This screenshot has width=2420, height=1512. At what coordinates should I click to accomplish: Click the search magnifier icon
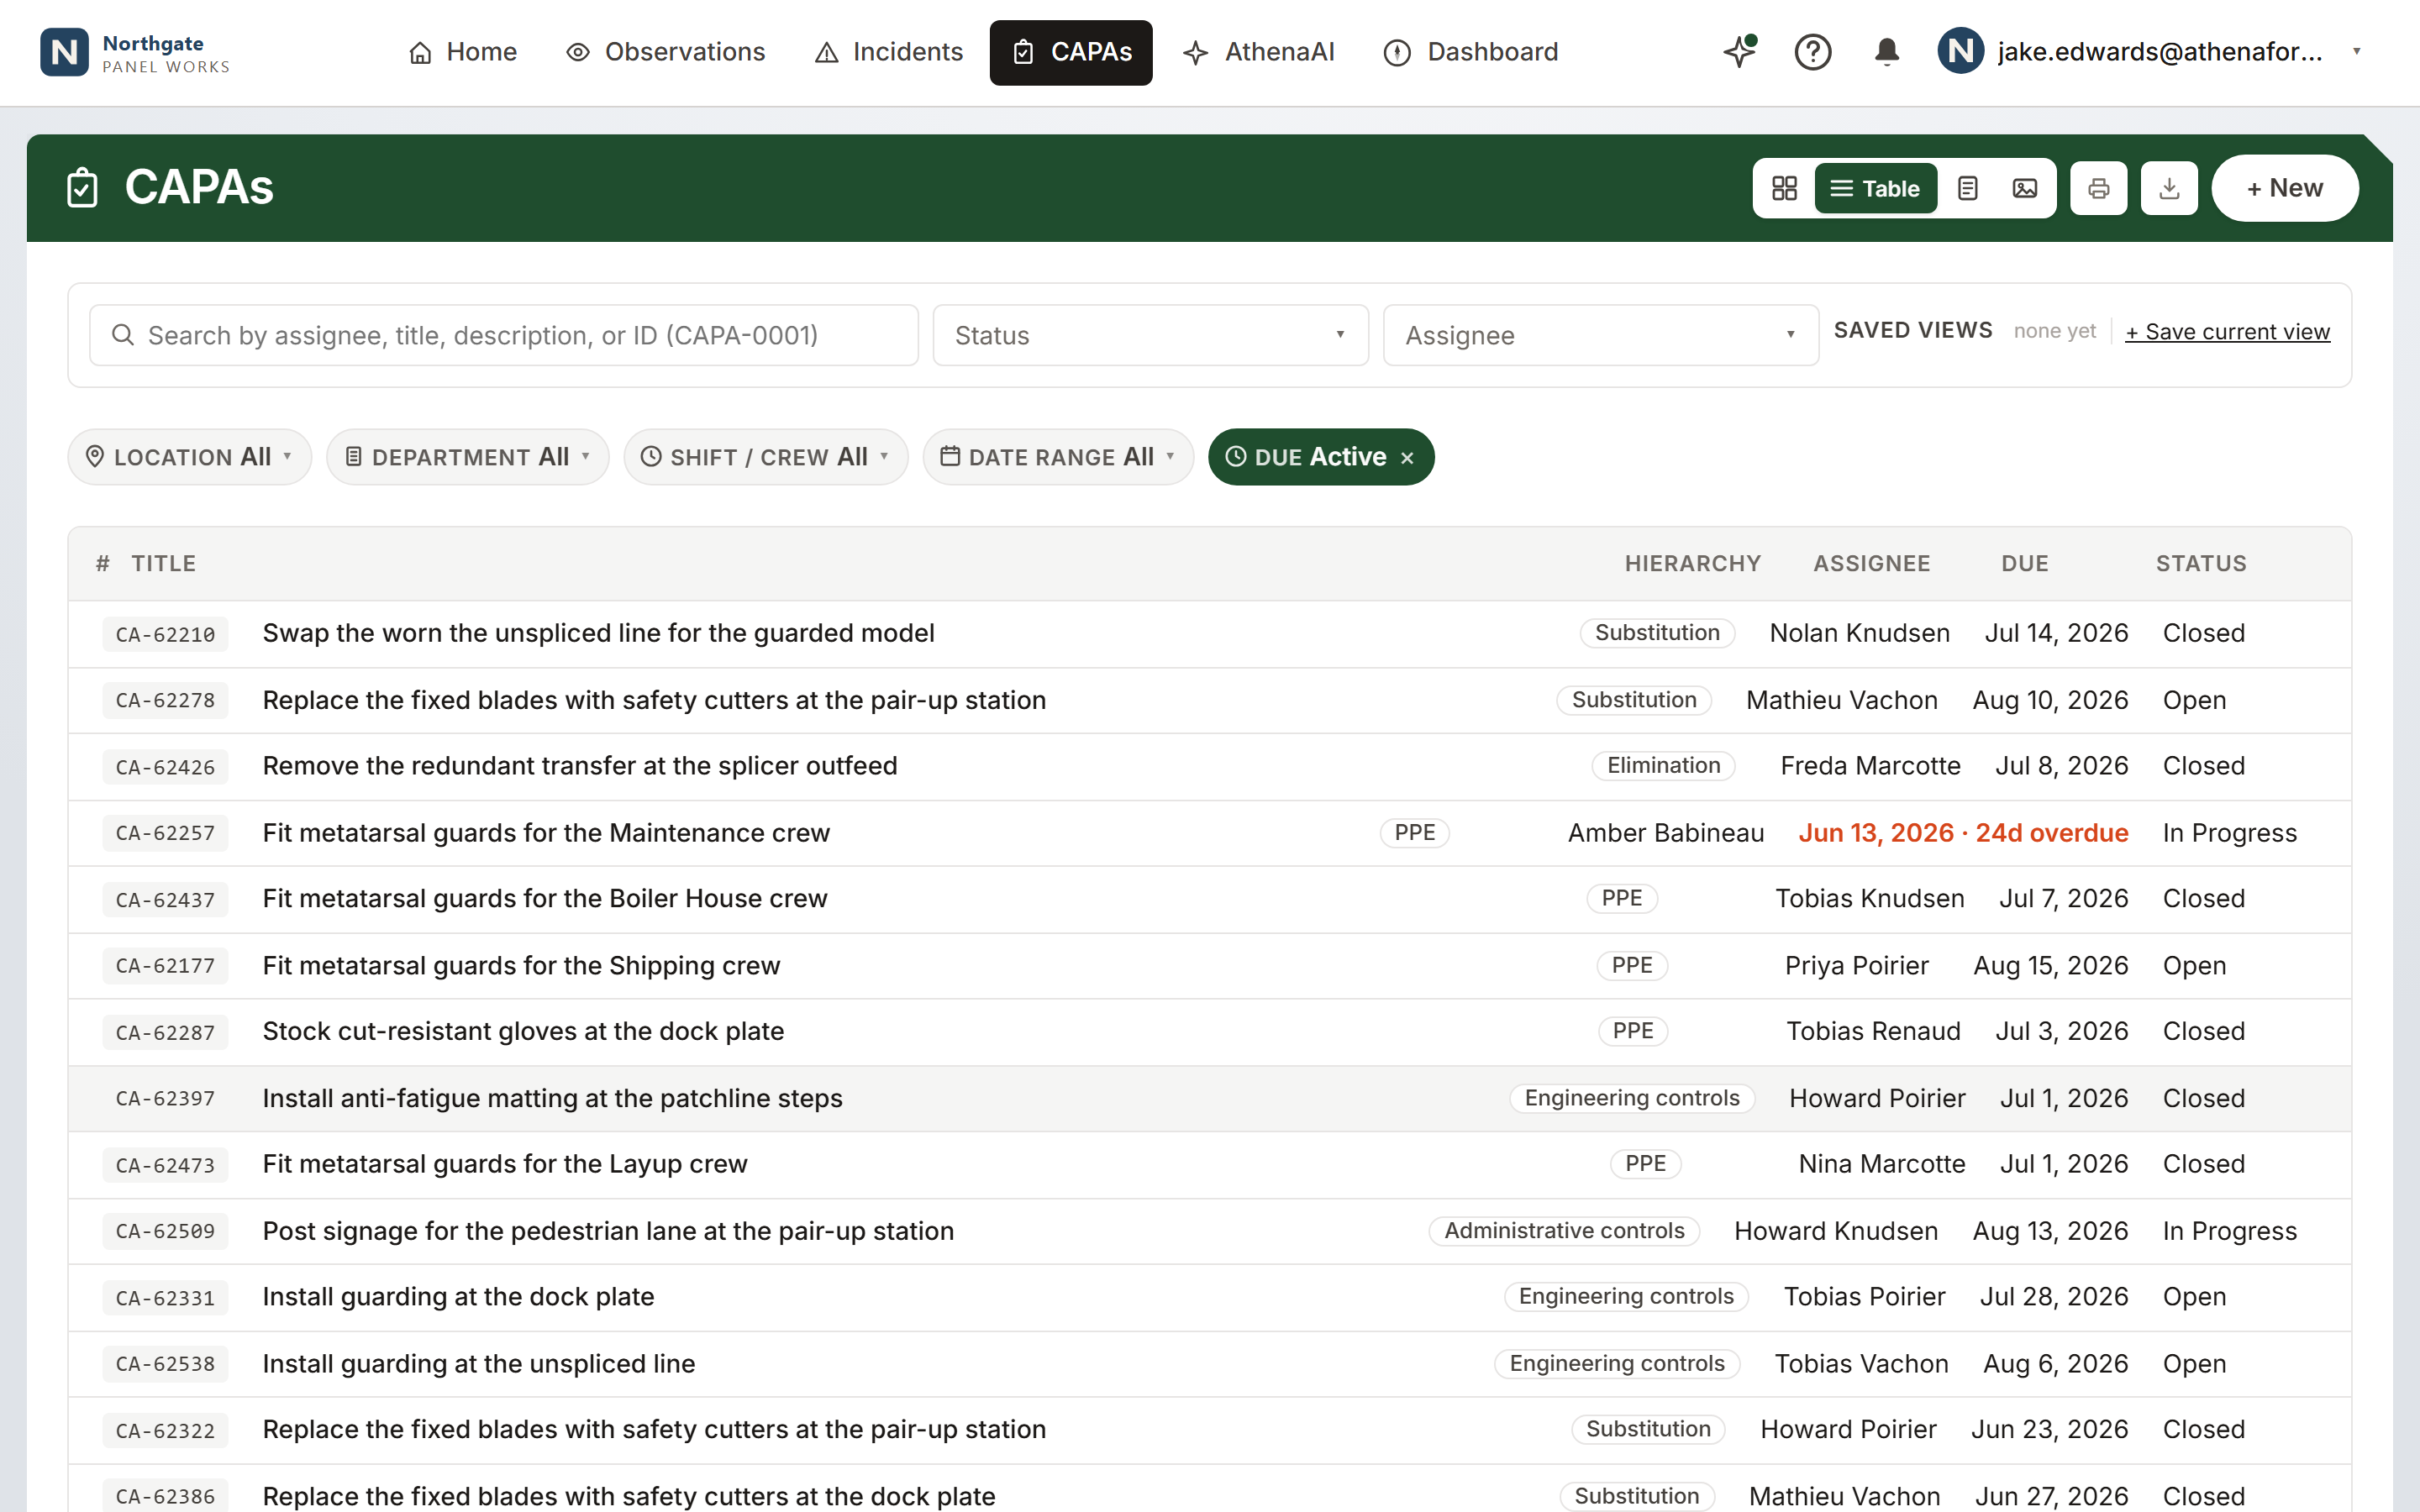[x=122, y=335]
